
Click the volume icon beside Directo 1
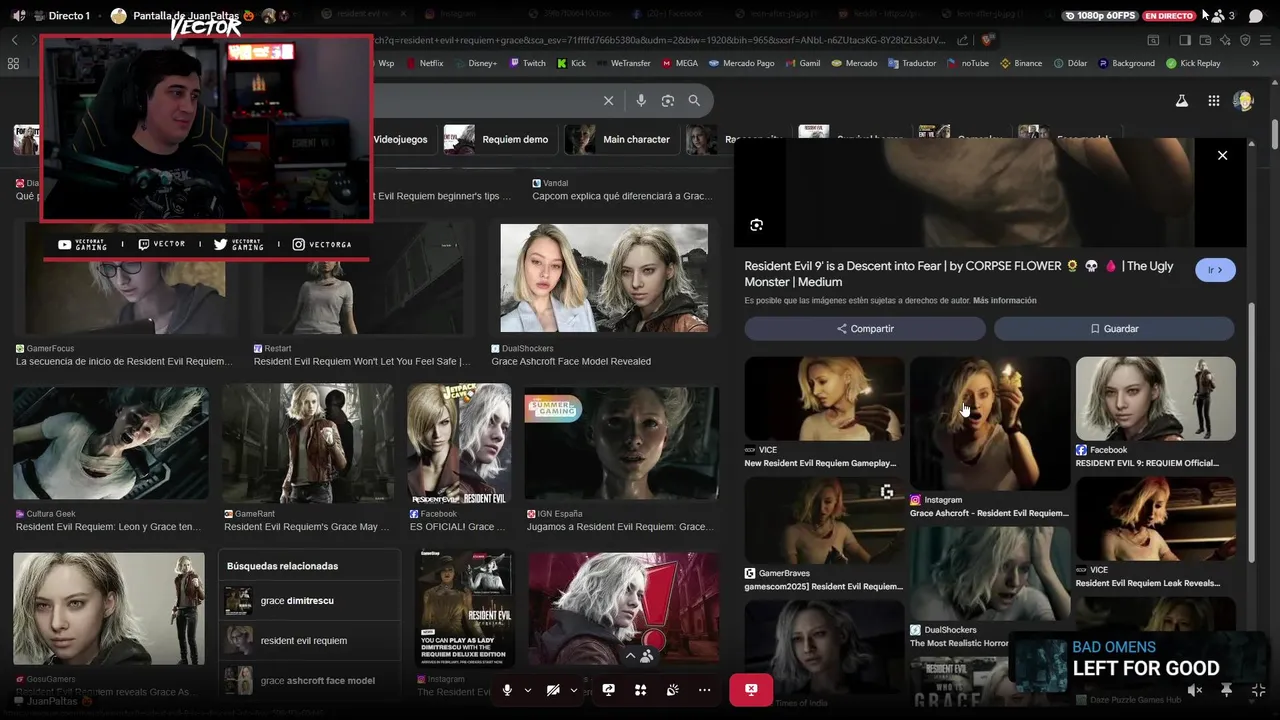[x=18, y=16]
